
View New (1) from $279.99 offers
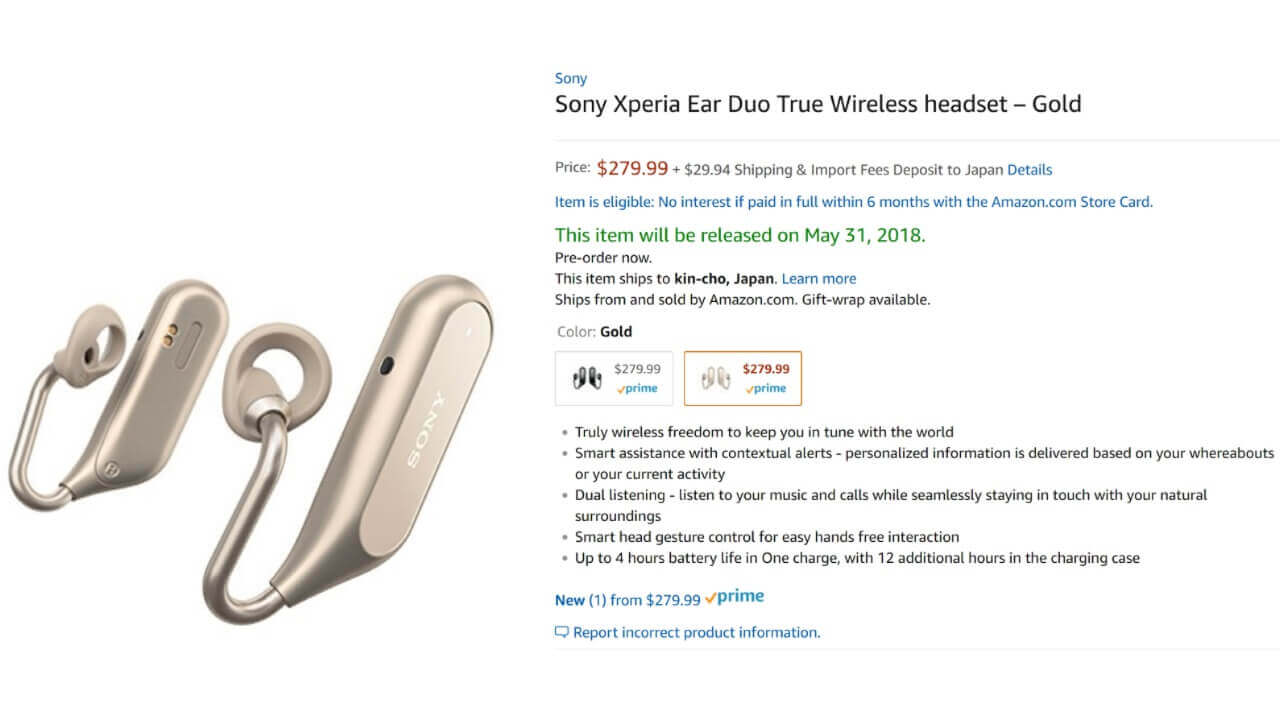coord(627,600)
